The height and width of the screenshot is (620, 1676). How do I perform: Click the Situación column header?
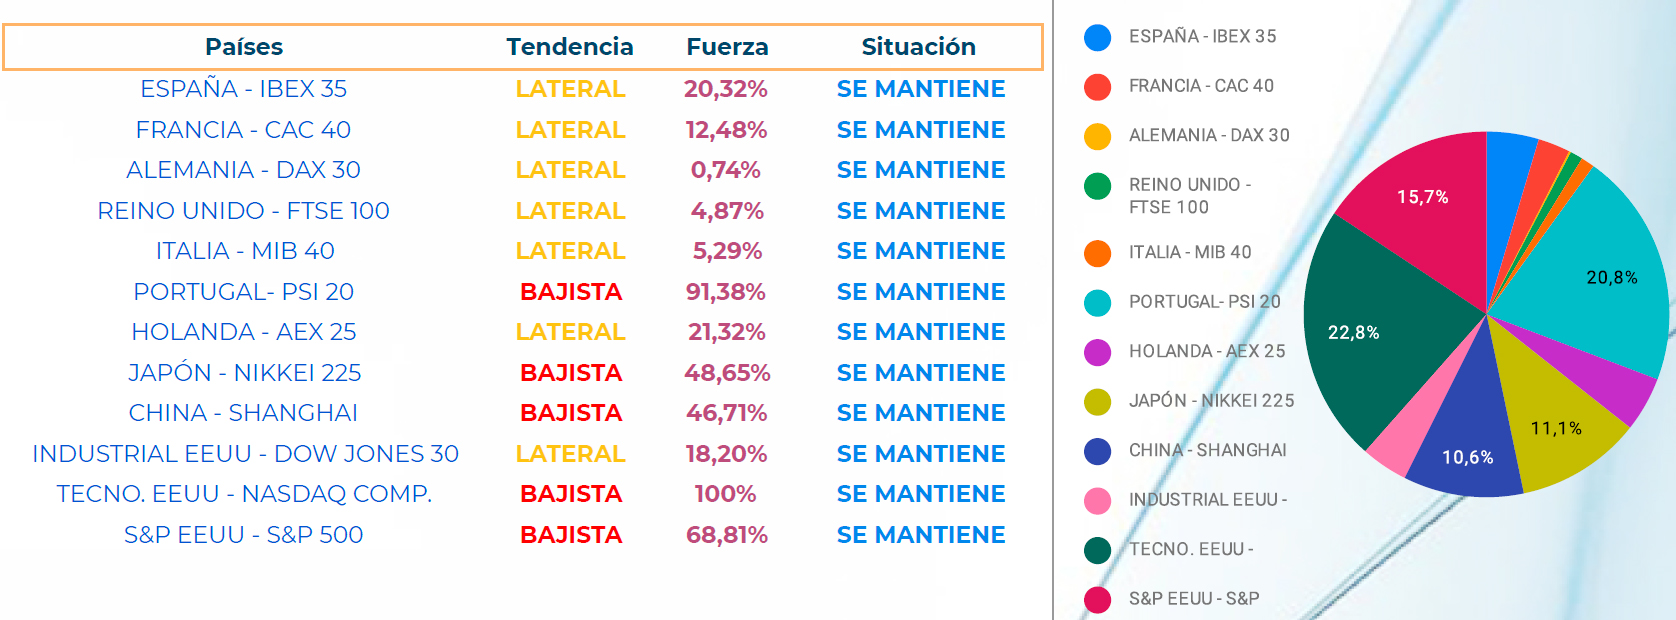pyautogui.click(x=918, y=47)
